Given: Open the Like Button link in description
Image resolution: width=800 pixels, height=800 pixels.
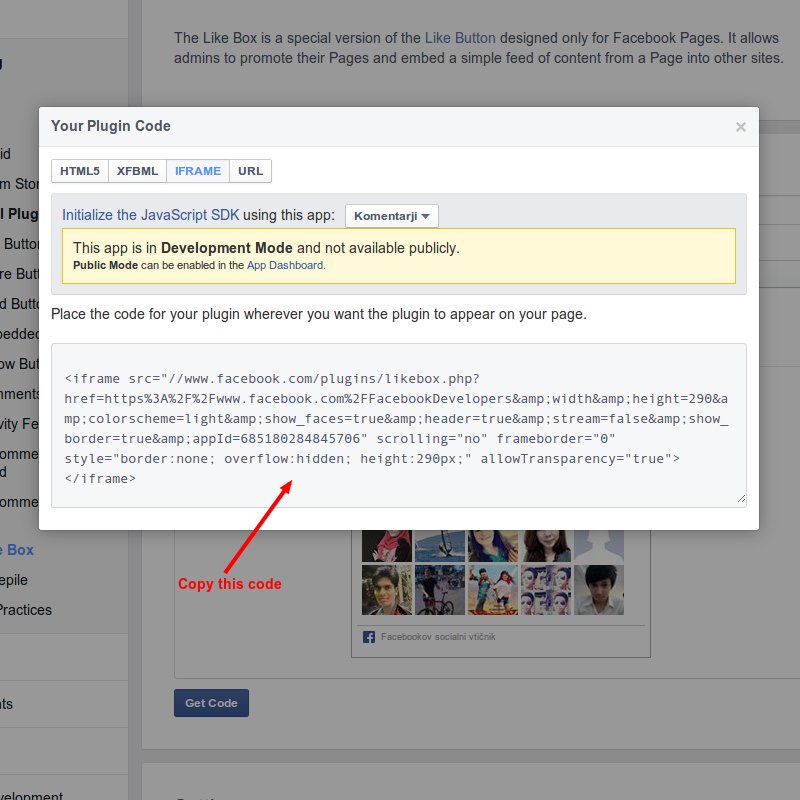Looking at the screenshot, I should tap(460, 38).
